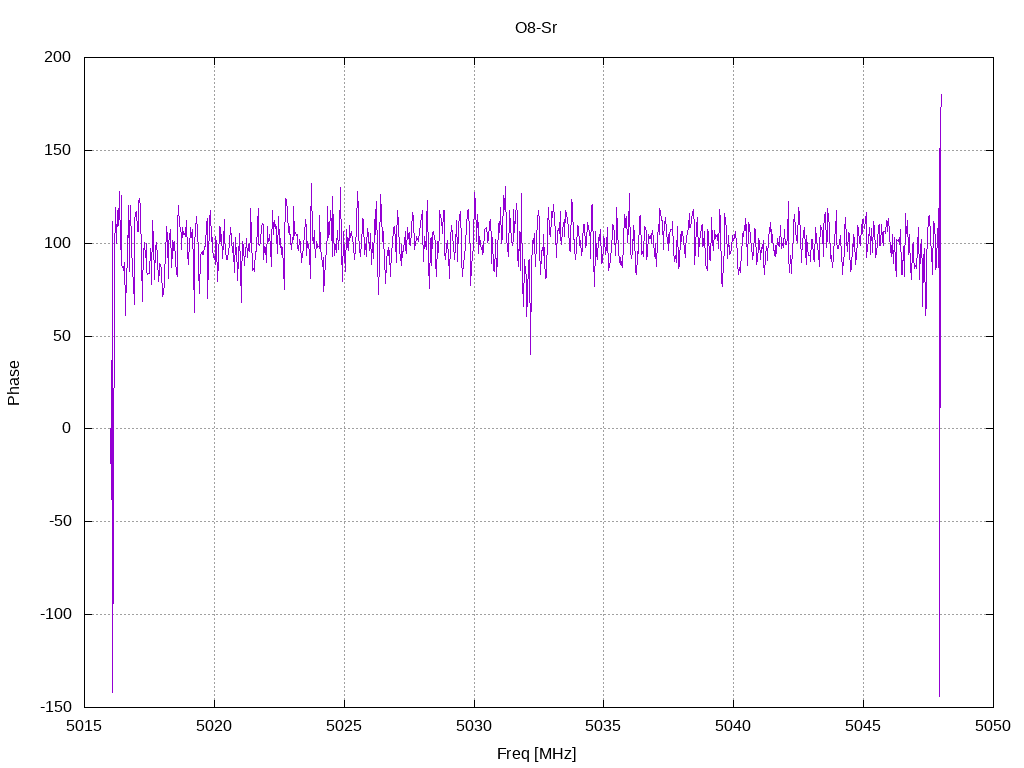Click the x-axis tick label 5030
Image resolution: width=1024 pixels, height=768 pixels.
(474, 726)
